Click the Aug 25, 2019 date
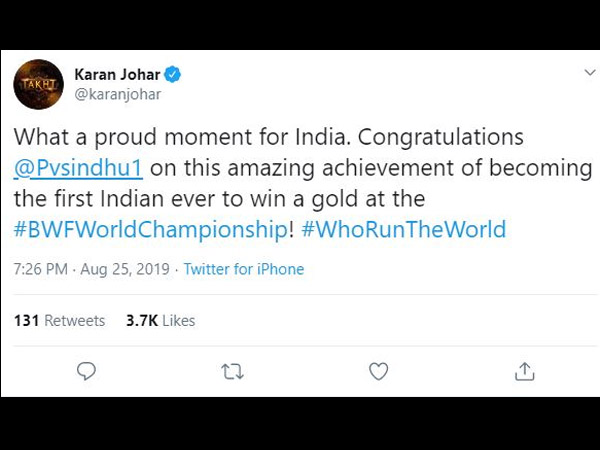Viewport: 600px width, 450px height. (x=125, y=269)
